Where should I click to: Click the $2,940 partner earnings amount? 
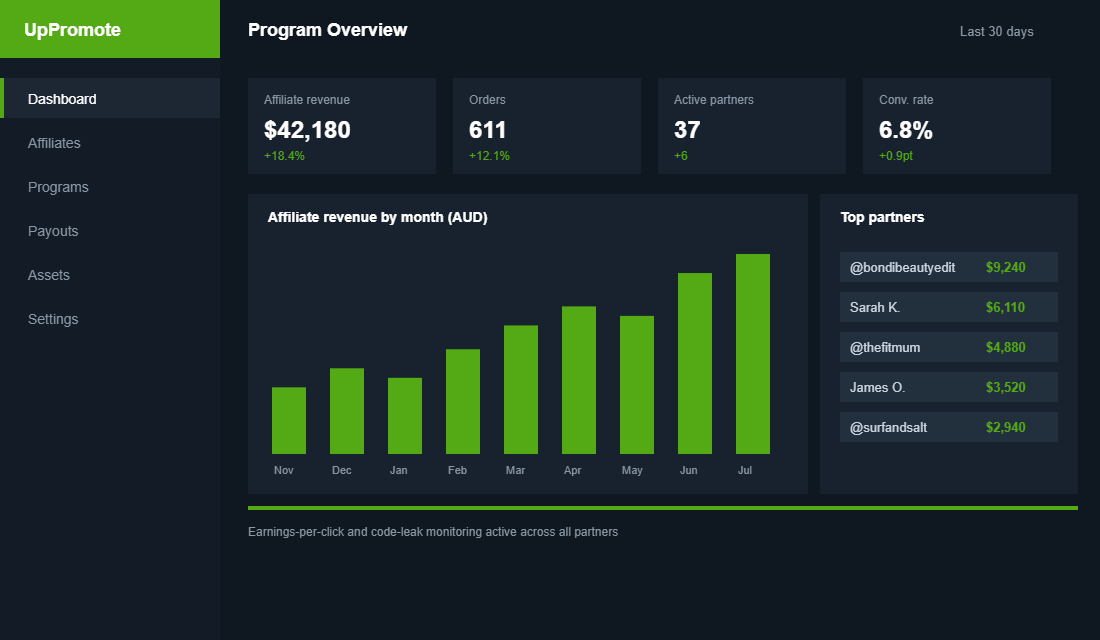[1005, 427]
